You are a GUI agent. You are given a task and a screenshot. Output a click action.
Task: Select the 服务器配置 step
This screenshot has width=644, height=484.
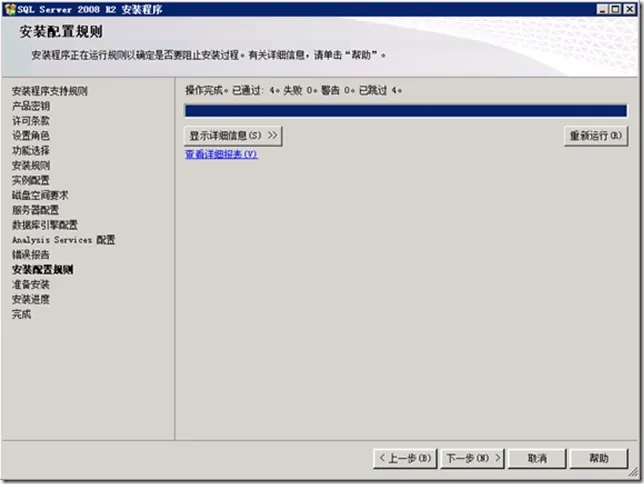tap(35, 210)
